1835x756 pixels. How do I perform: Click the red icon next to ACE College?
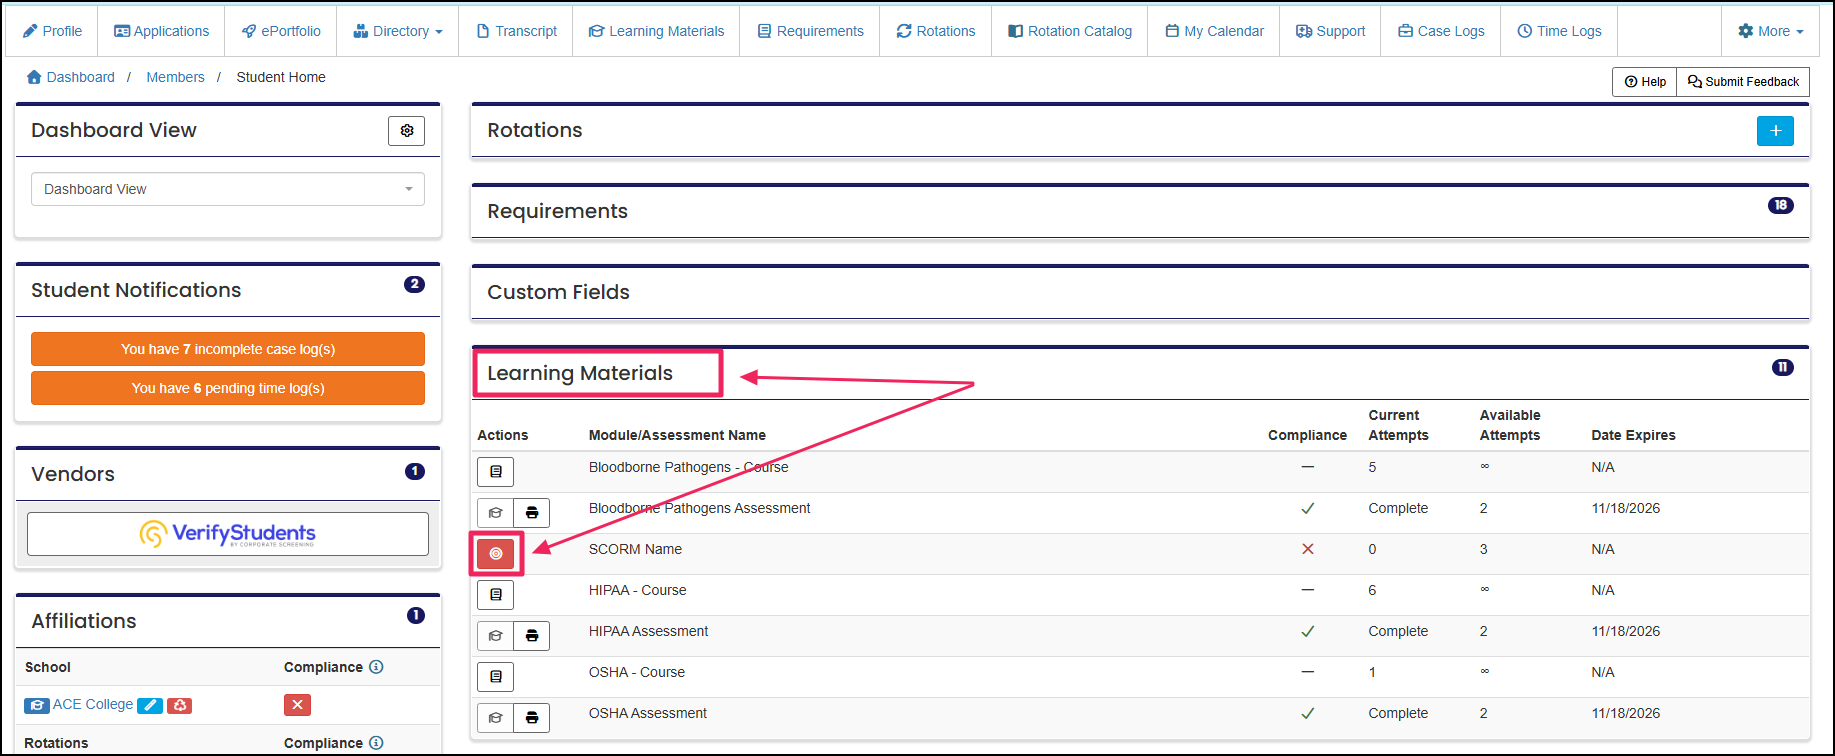(x=180, y=706)
